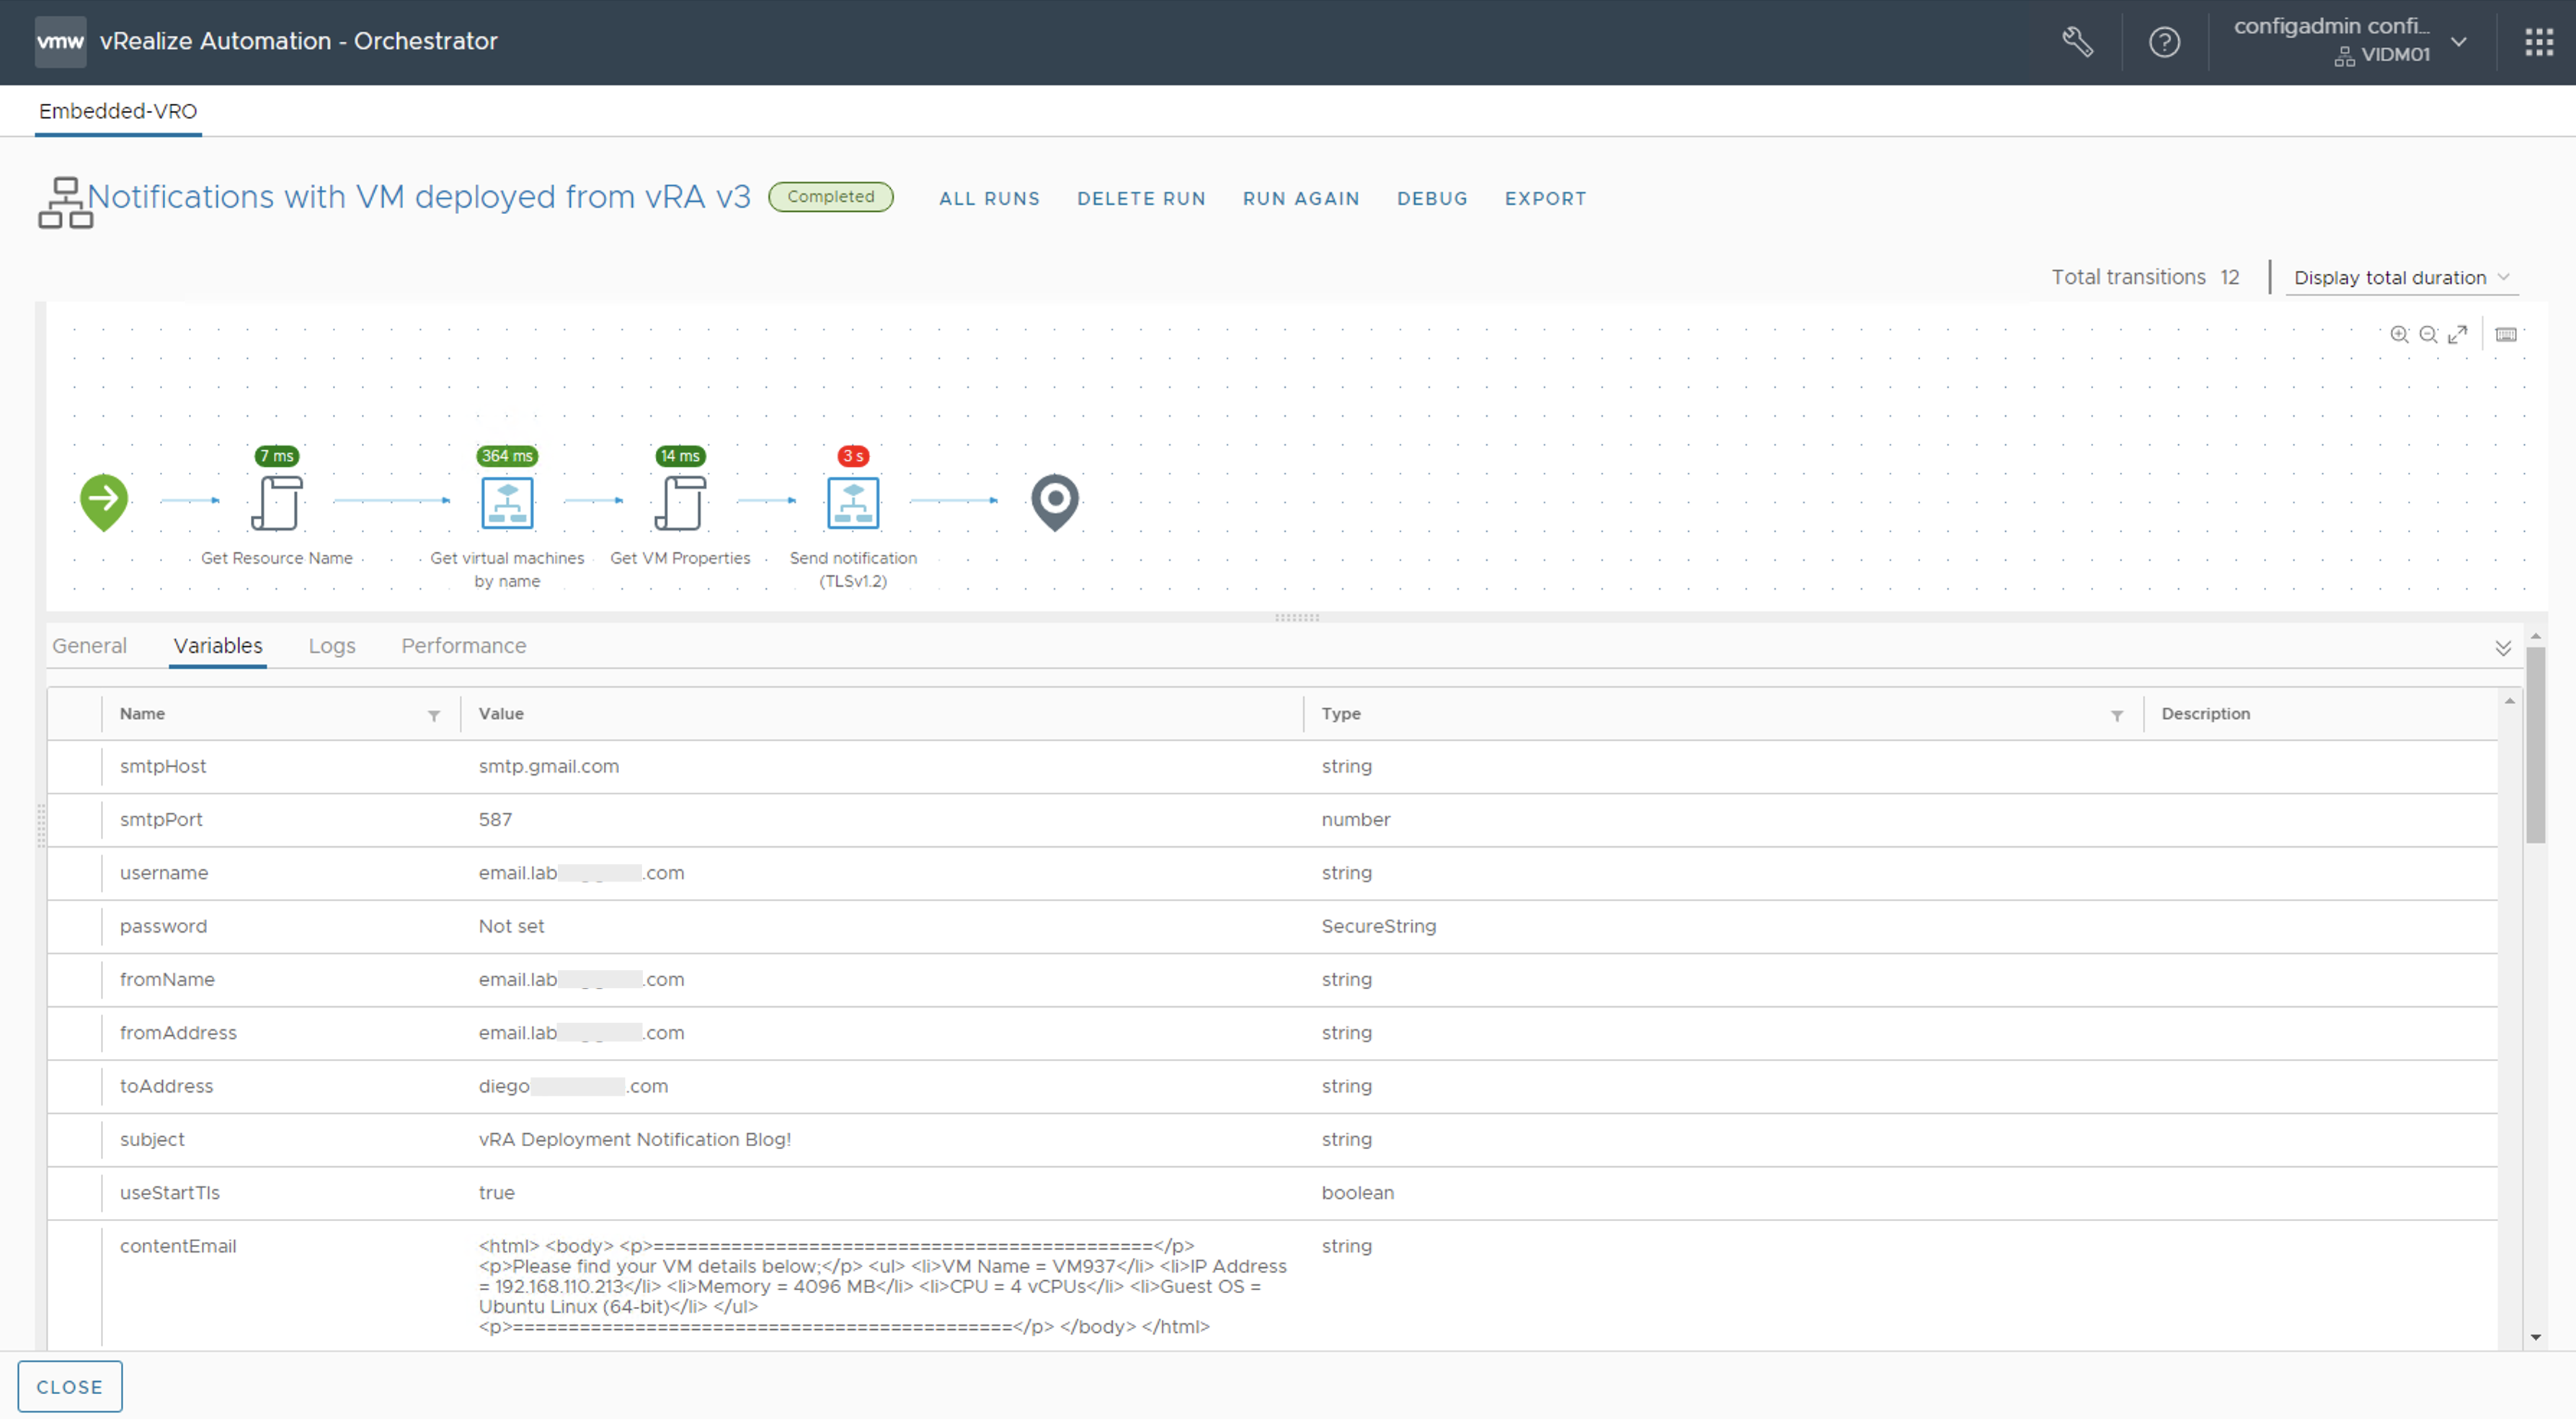The image size is (2576, 1420).
Task: Open the Display total duration dropdown
Action: (x=2400, y=278)
